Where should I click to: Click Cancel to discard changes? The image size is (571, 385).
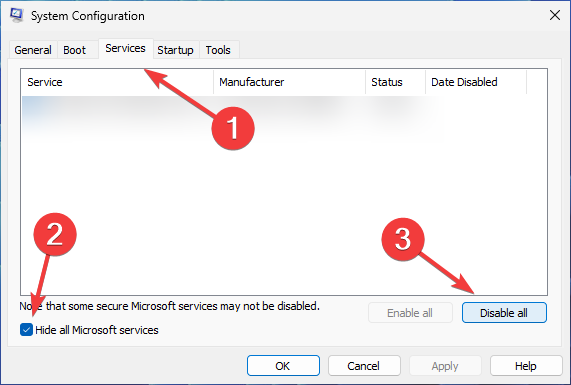pos(364,365)
